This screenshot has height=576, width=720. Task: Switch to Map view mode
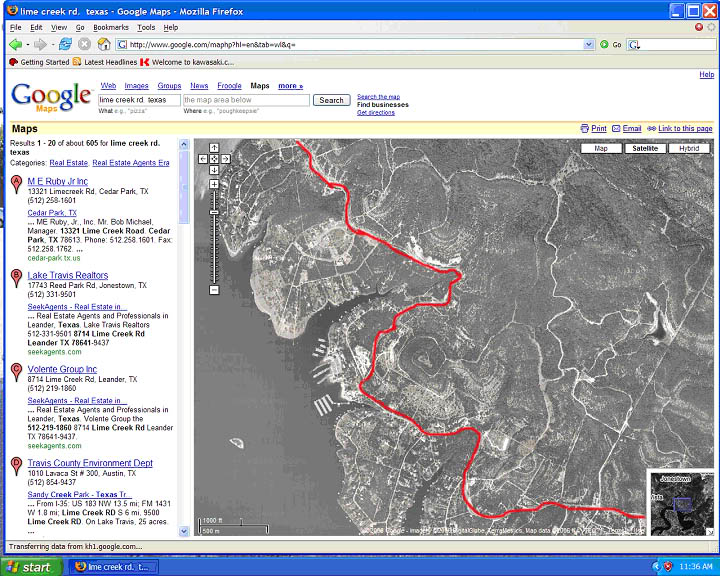coord(601,148)
